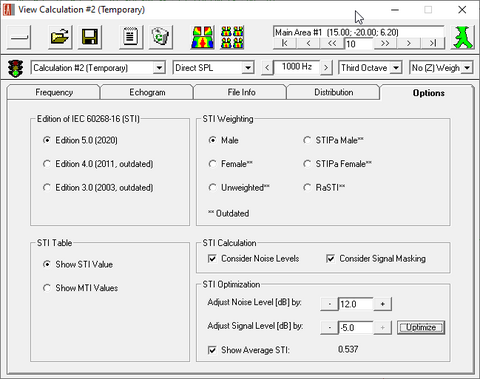This screenshot has width=480, height=379.
Task: Switch to the Echogram tab
Action: (147, 92)
